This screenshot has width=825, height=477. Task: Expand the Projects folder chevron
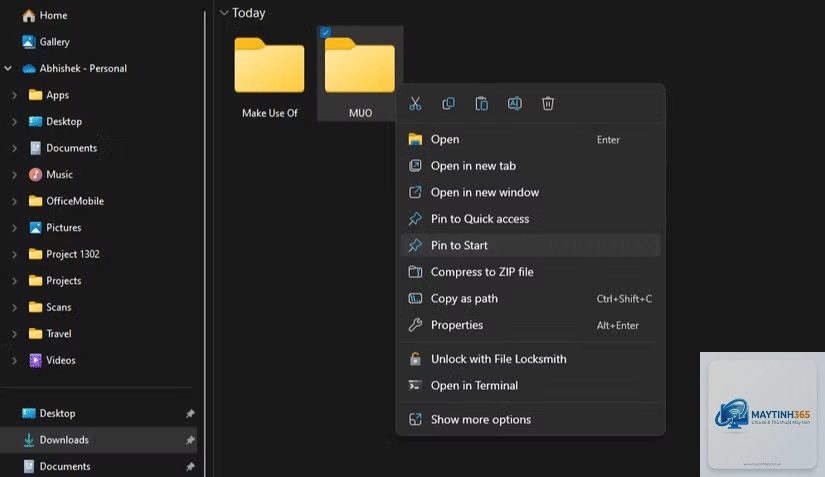click(15, 281)
